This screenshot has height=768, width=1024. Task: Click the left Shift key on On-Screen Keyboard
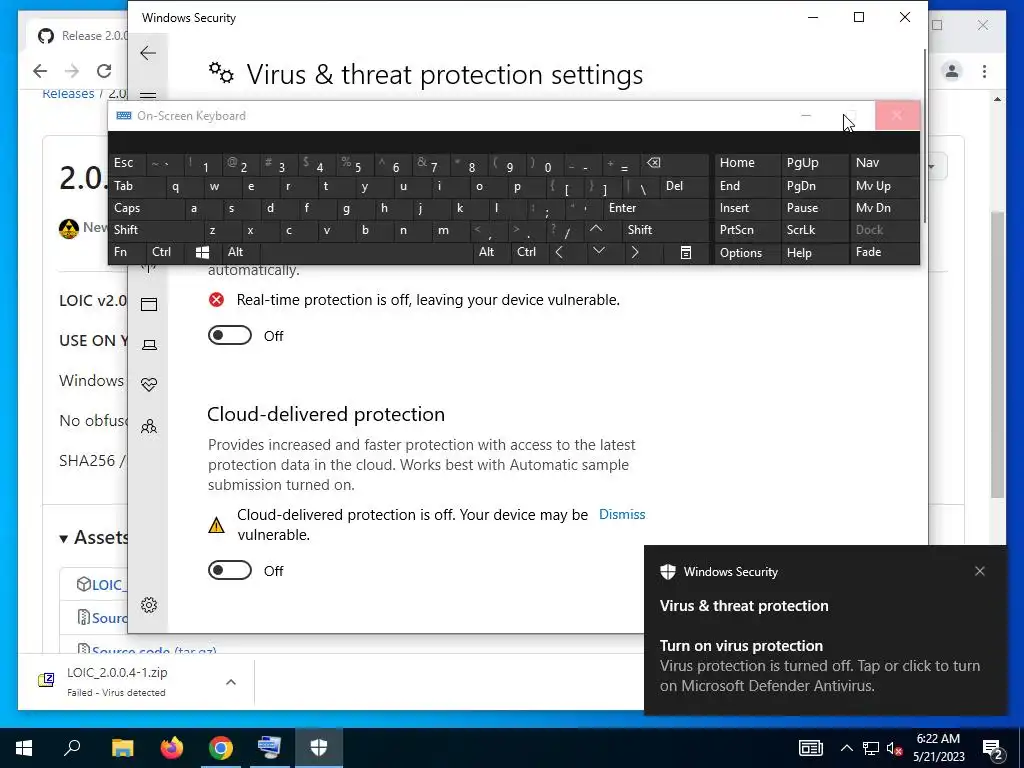tap(155, 230)
